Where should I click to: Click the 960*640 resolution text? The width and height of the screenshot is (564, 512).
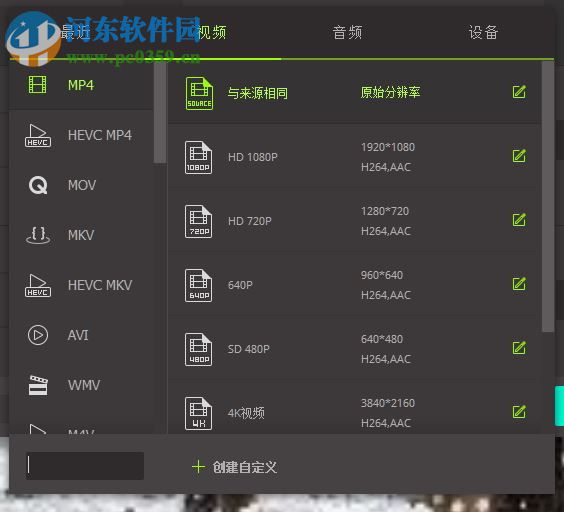click(382, 275)
